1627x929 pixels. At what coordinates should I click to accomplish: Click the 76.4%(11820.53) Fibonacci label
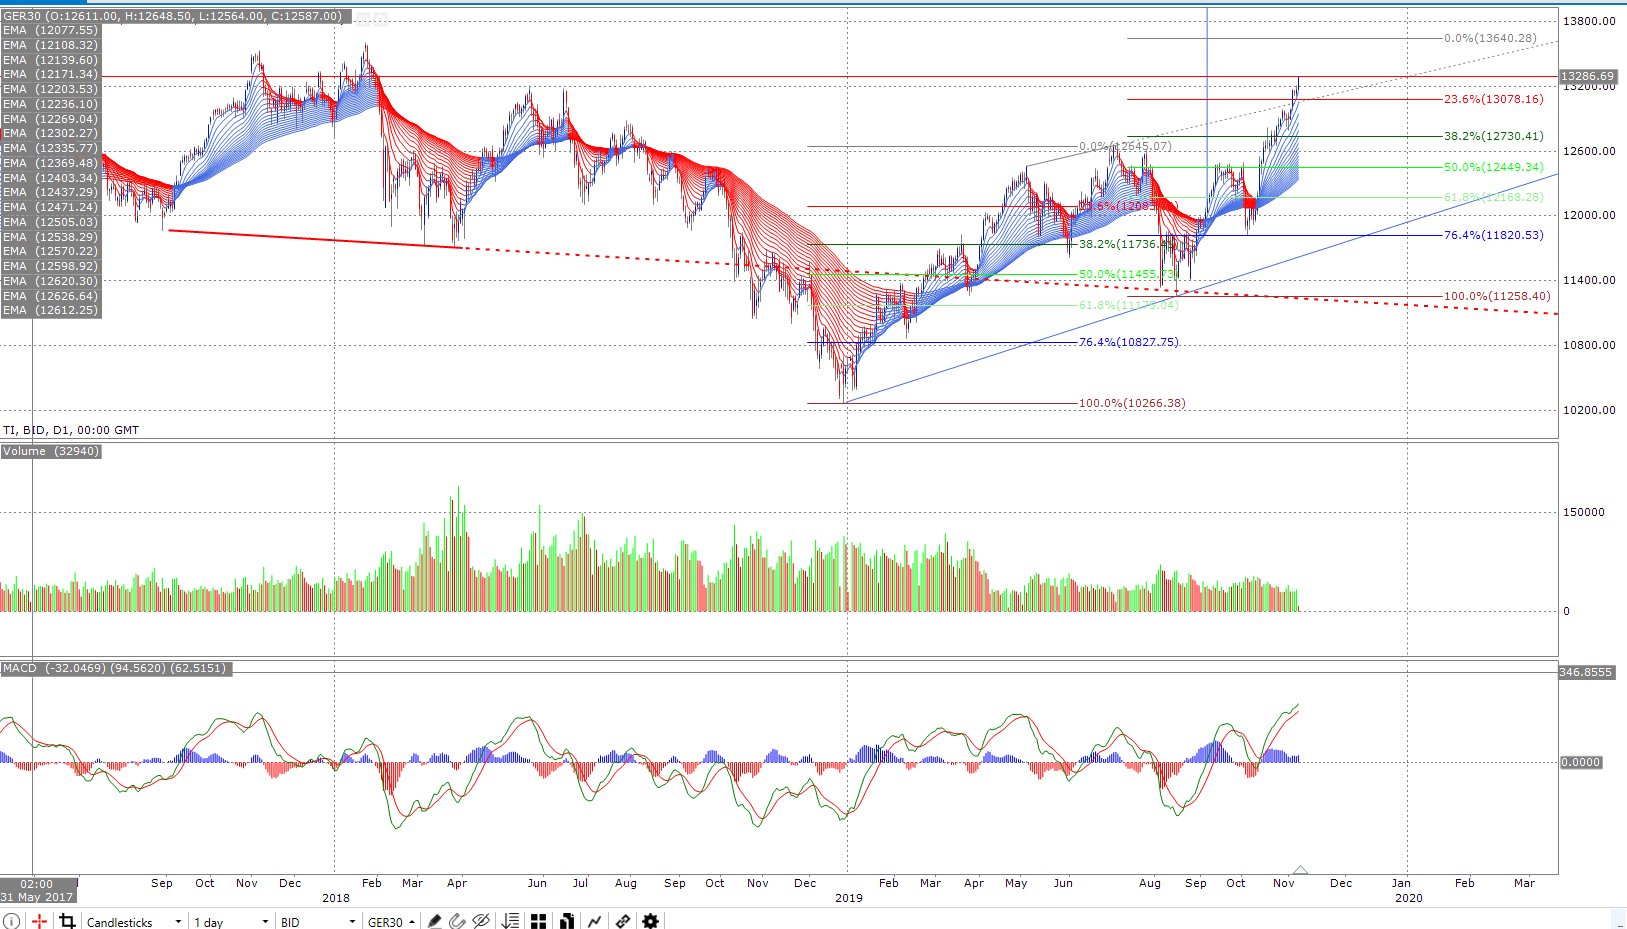(x=1493, y=235)
